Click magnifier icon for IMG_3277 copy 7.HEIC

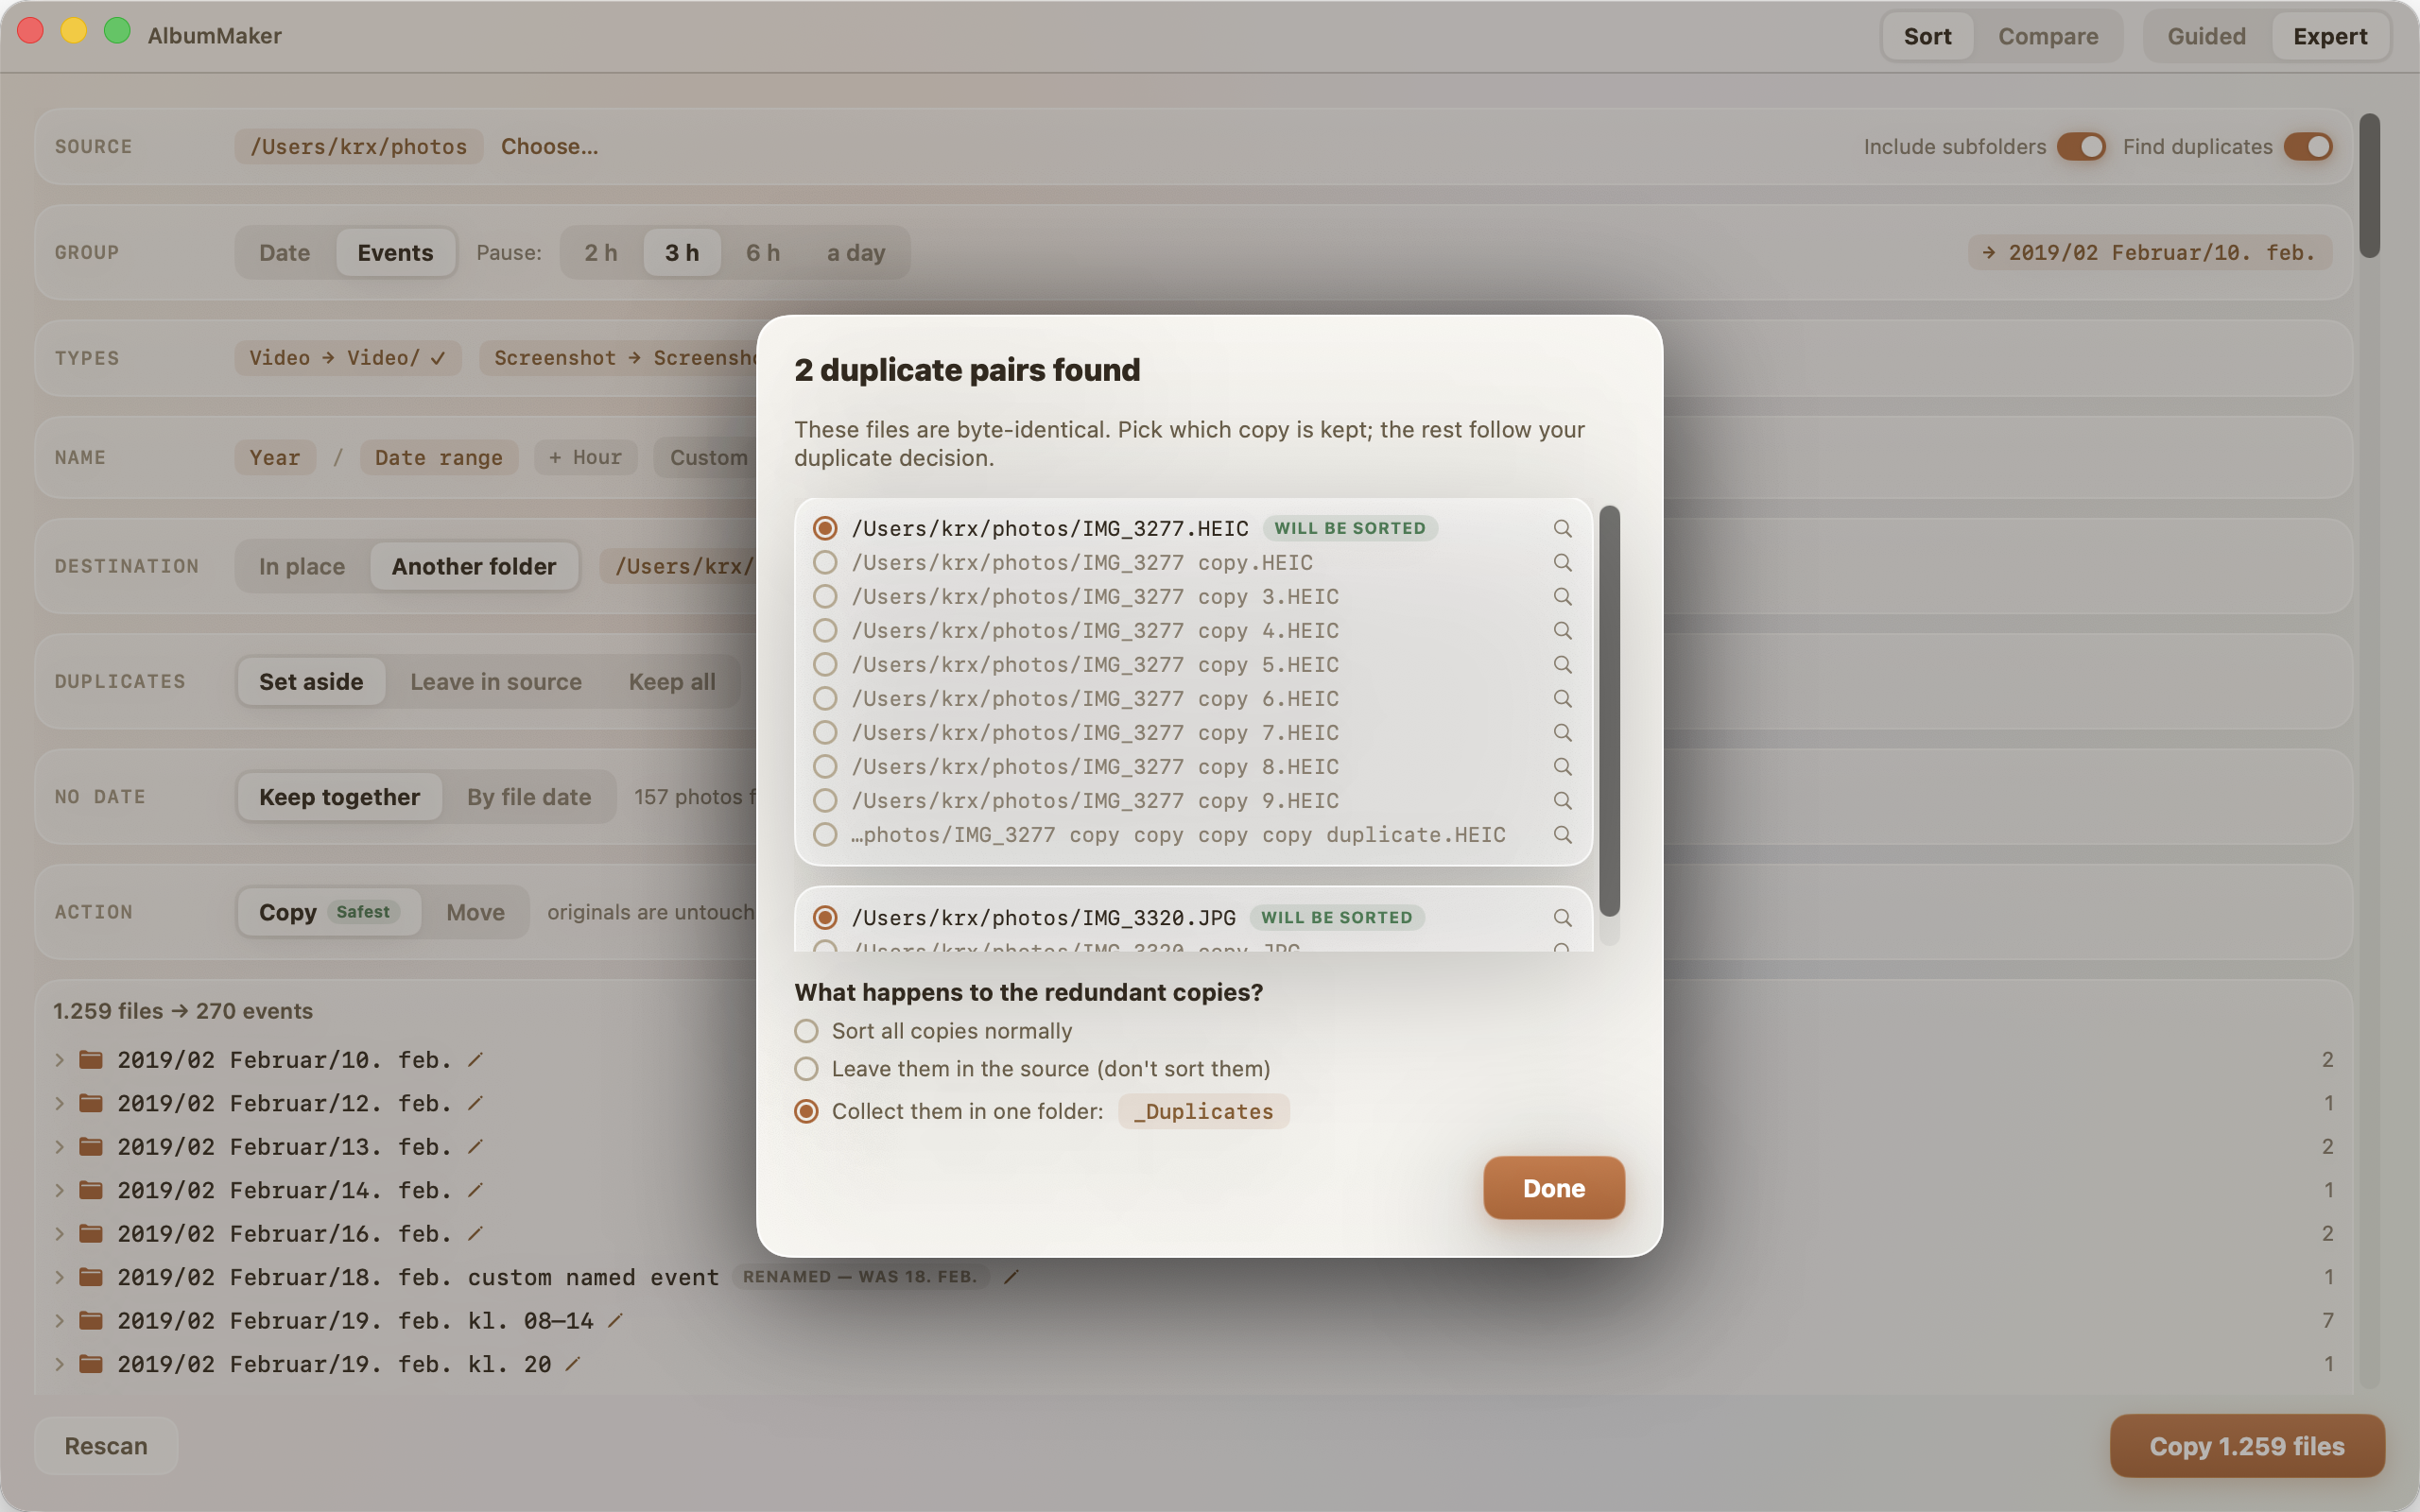[x=1562, y=732]
